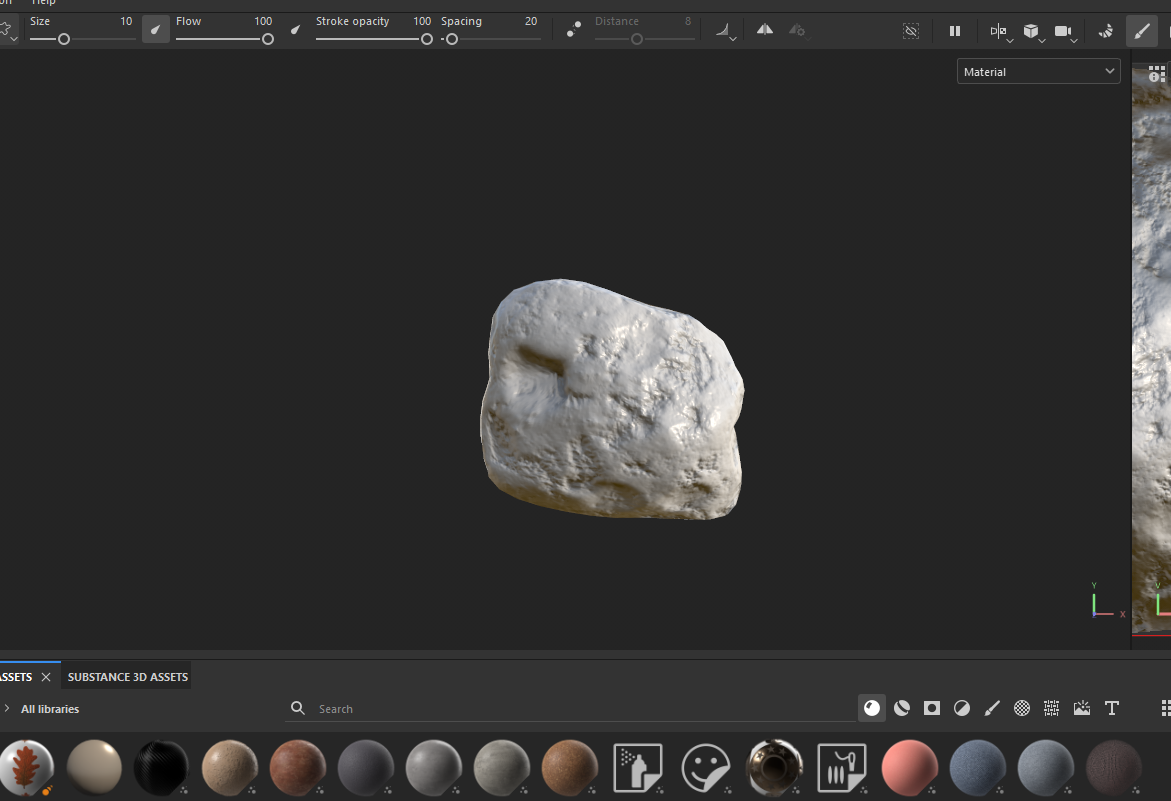Toggle the Environment maps asset filter

pos(1081,708)
